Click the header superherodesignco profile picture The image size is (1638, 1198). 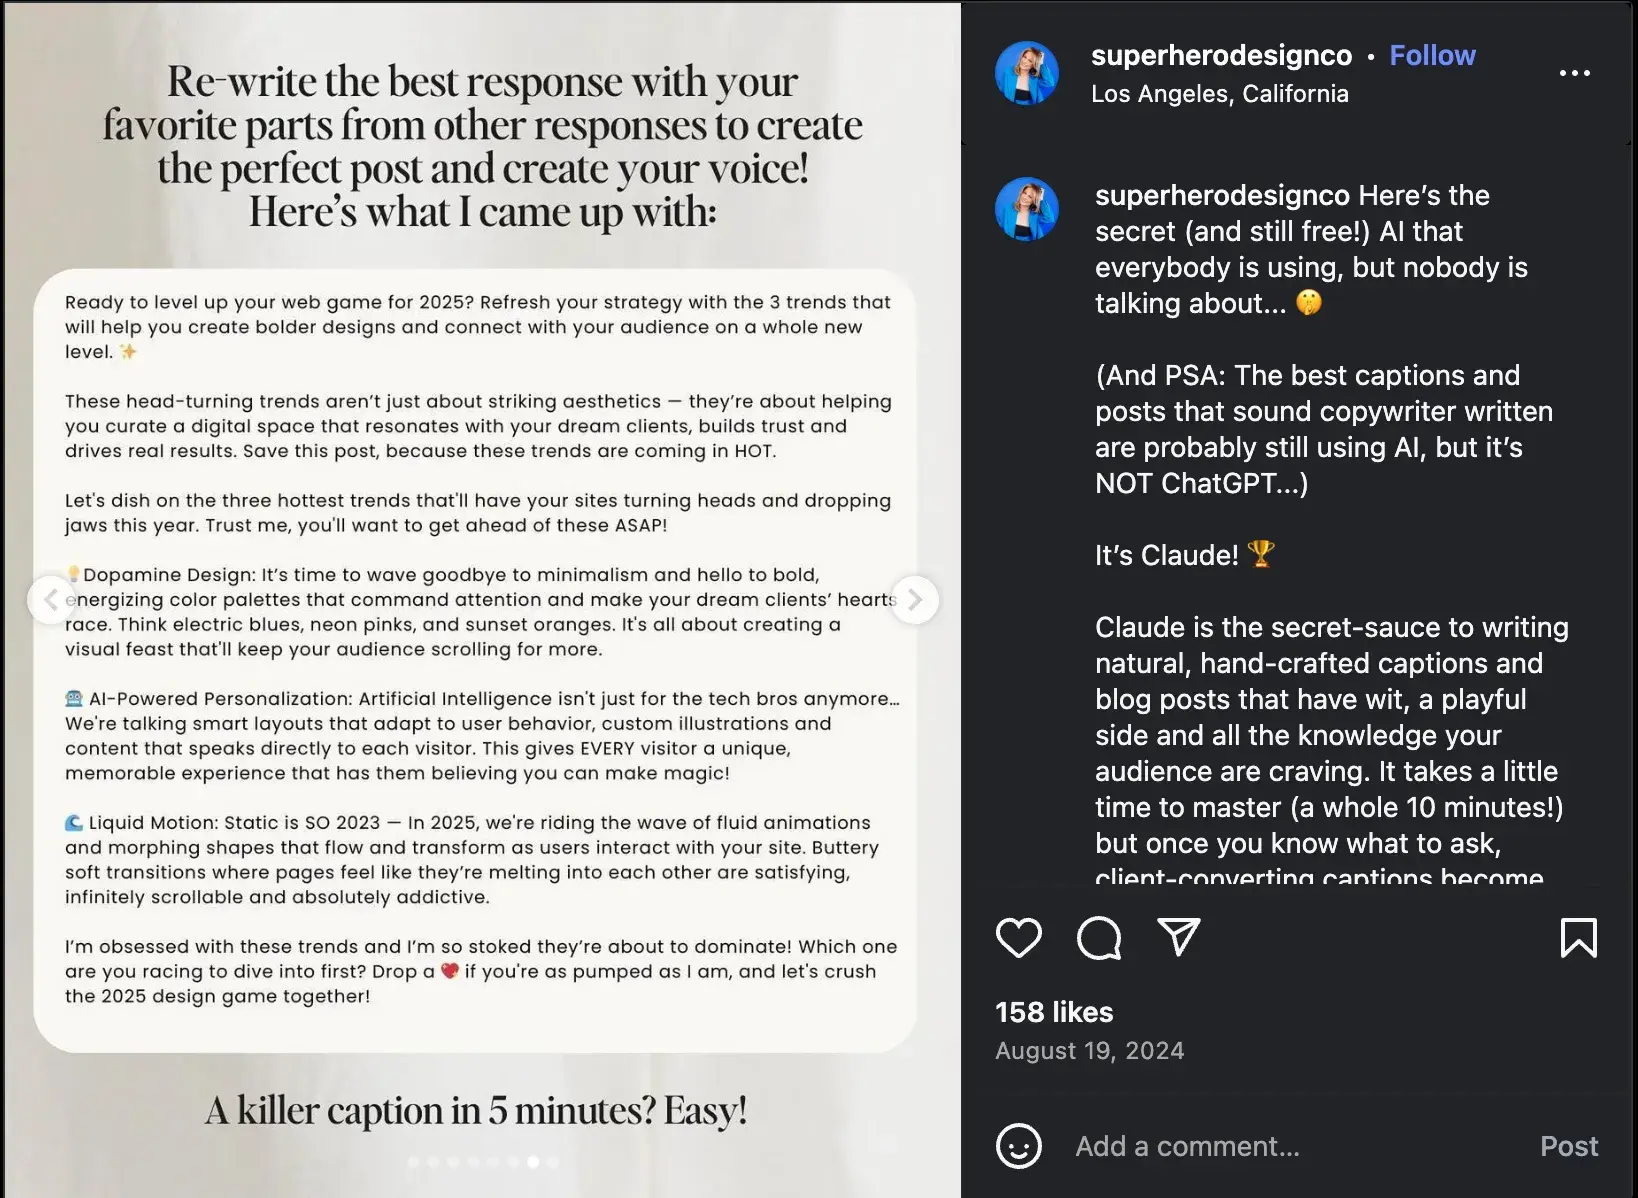click(x=1026, y=73)
